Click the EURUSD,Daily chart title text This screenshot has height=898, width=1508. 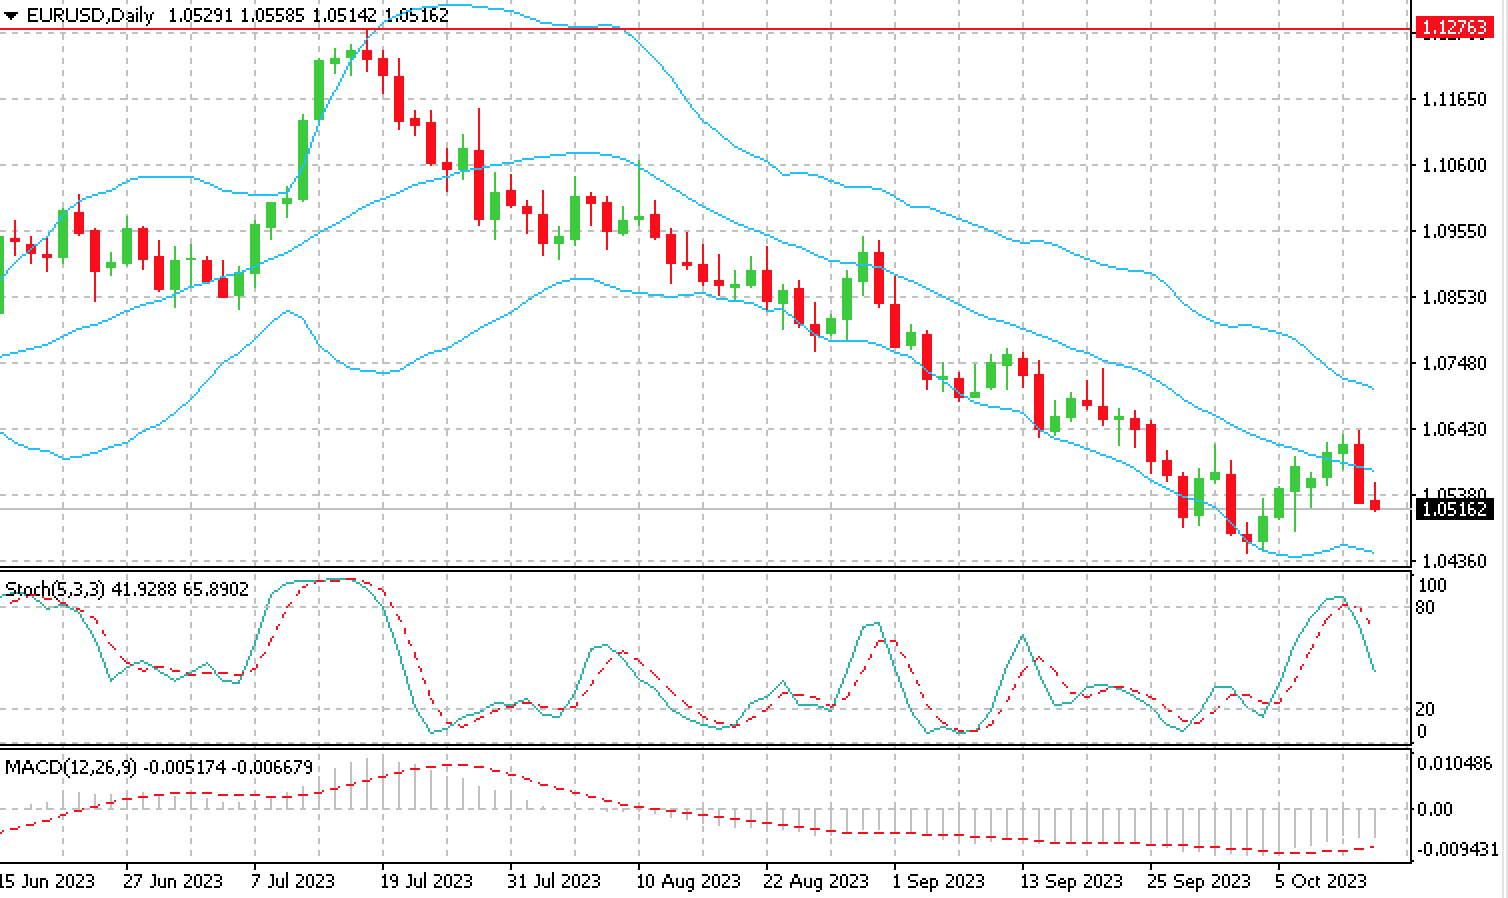(x=90, y=16)
